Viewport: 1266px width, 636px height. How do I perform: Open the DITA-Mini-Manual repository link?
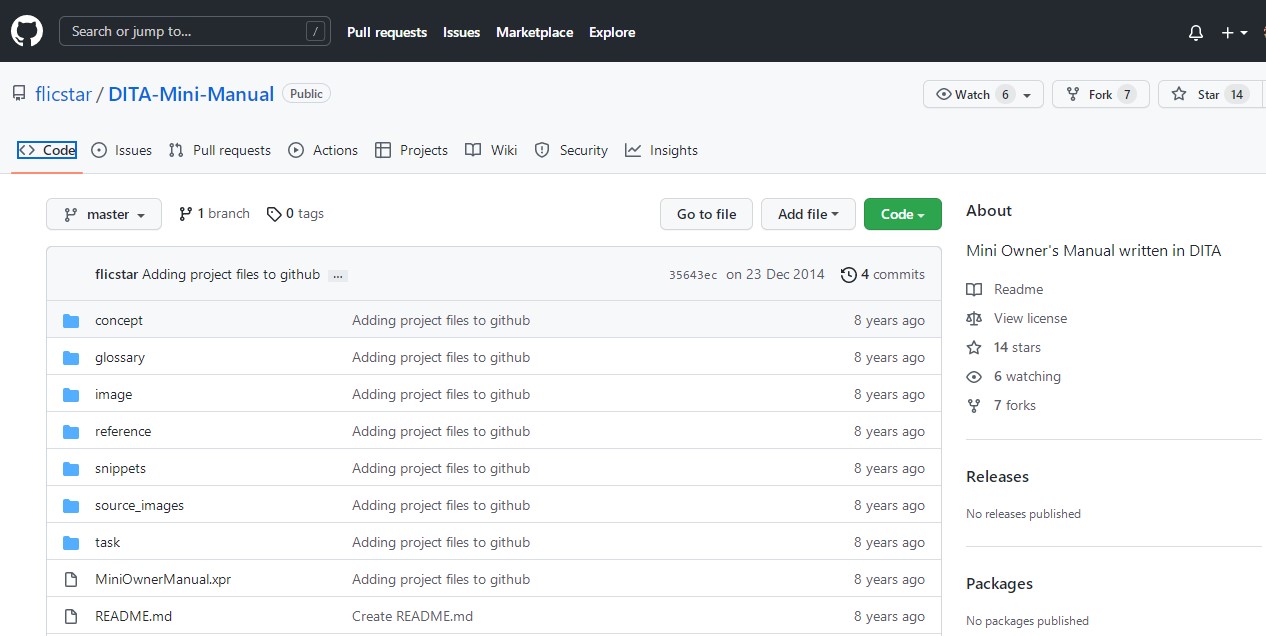(191, 94)
